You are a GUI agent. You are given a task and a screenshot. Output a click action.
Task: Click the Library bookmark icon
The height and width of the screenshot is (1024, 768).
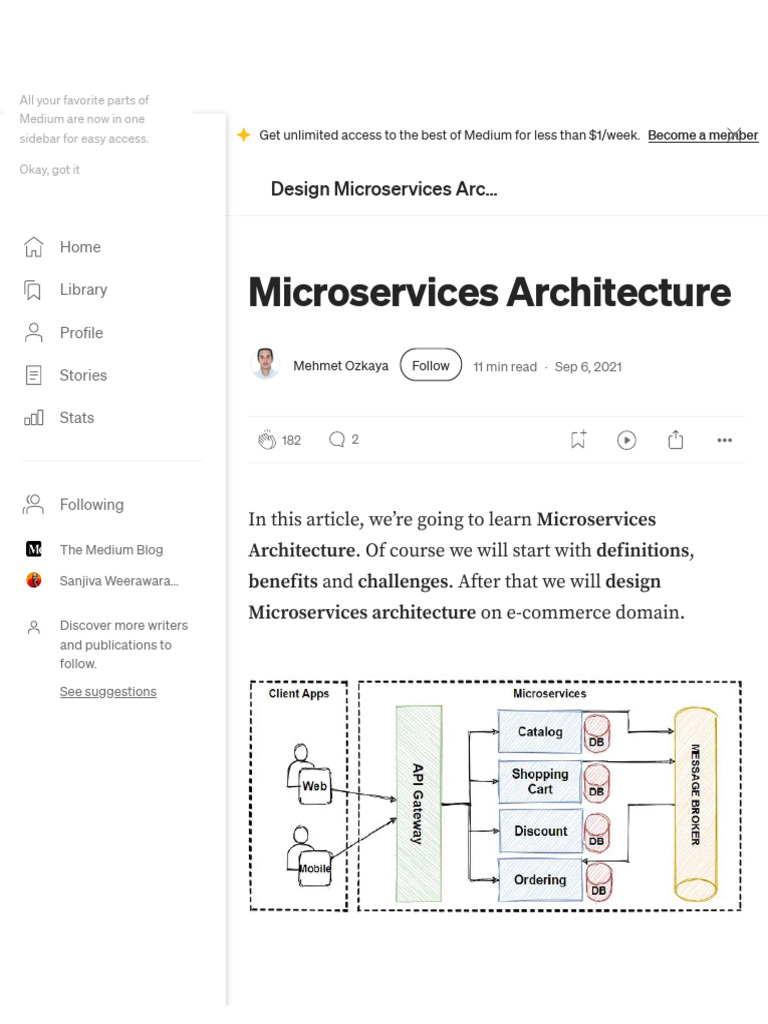point(33,290)
